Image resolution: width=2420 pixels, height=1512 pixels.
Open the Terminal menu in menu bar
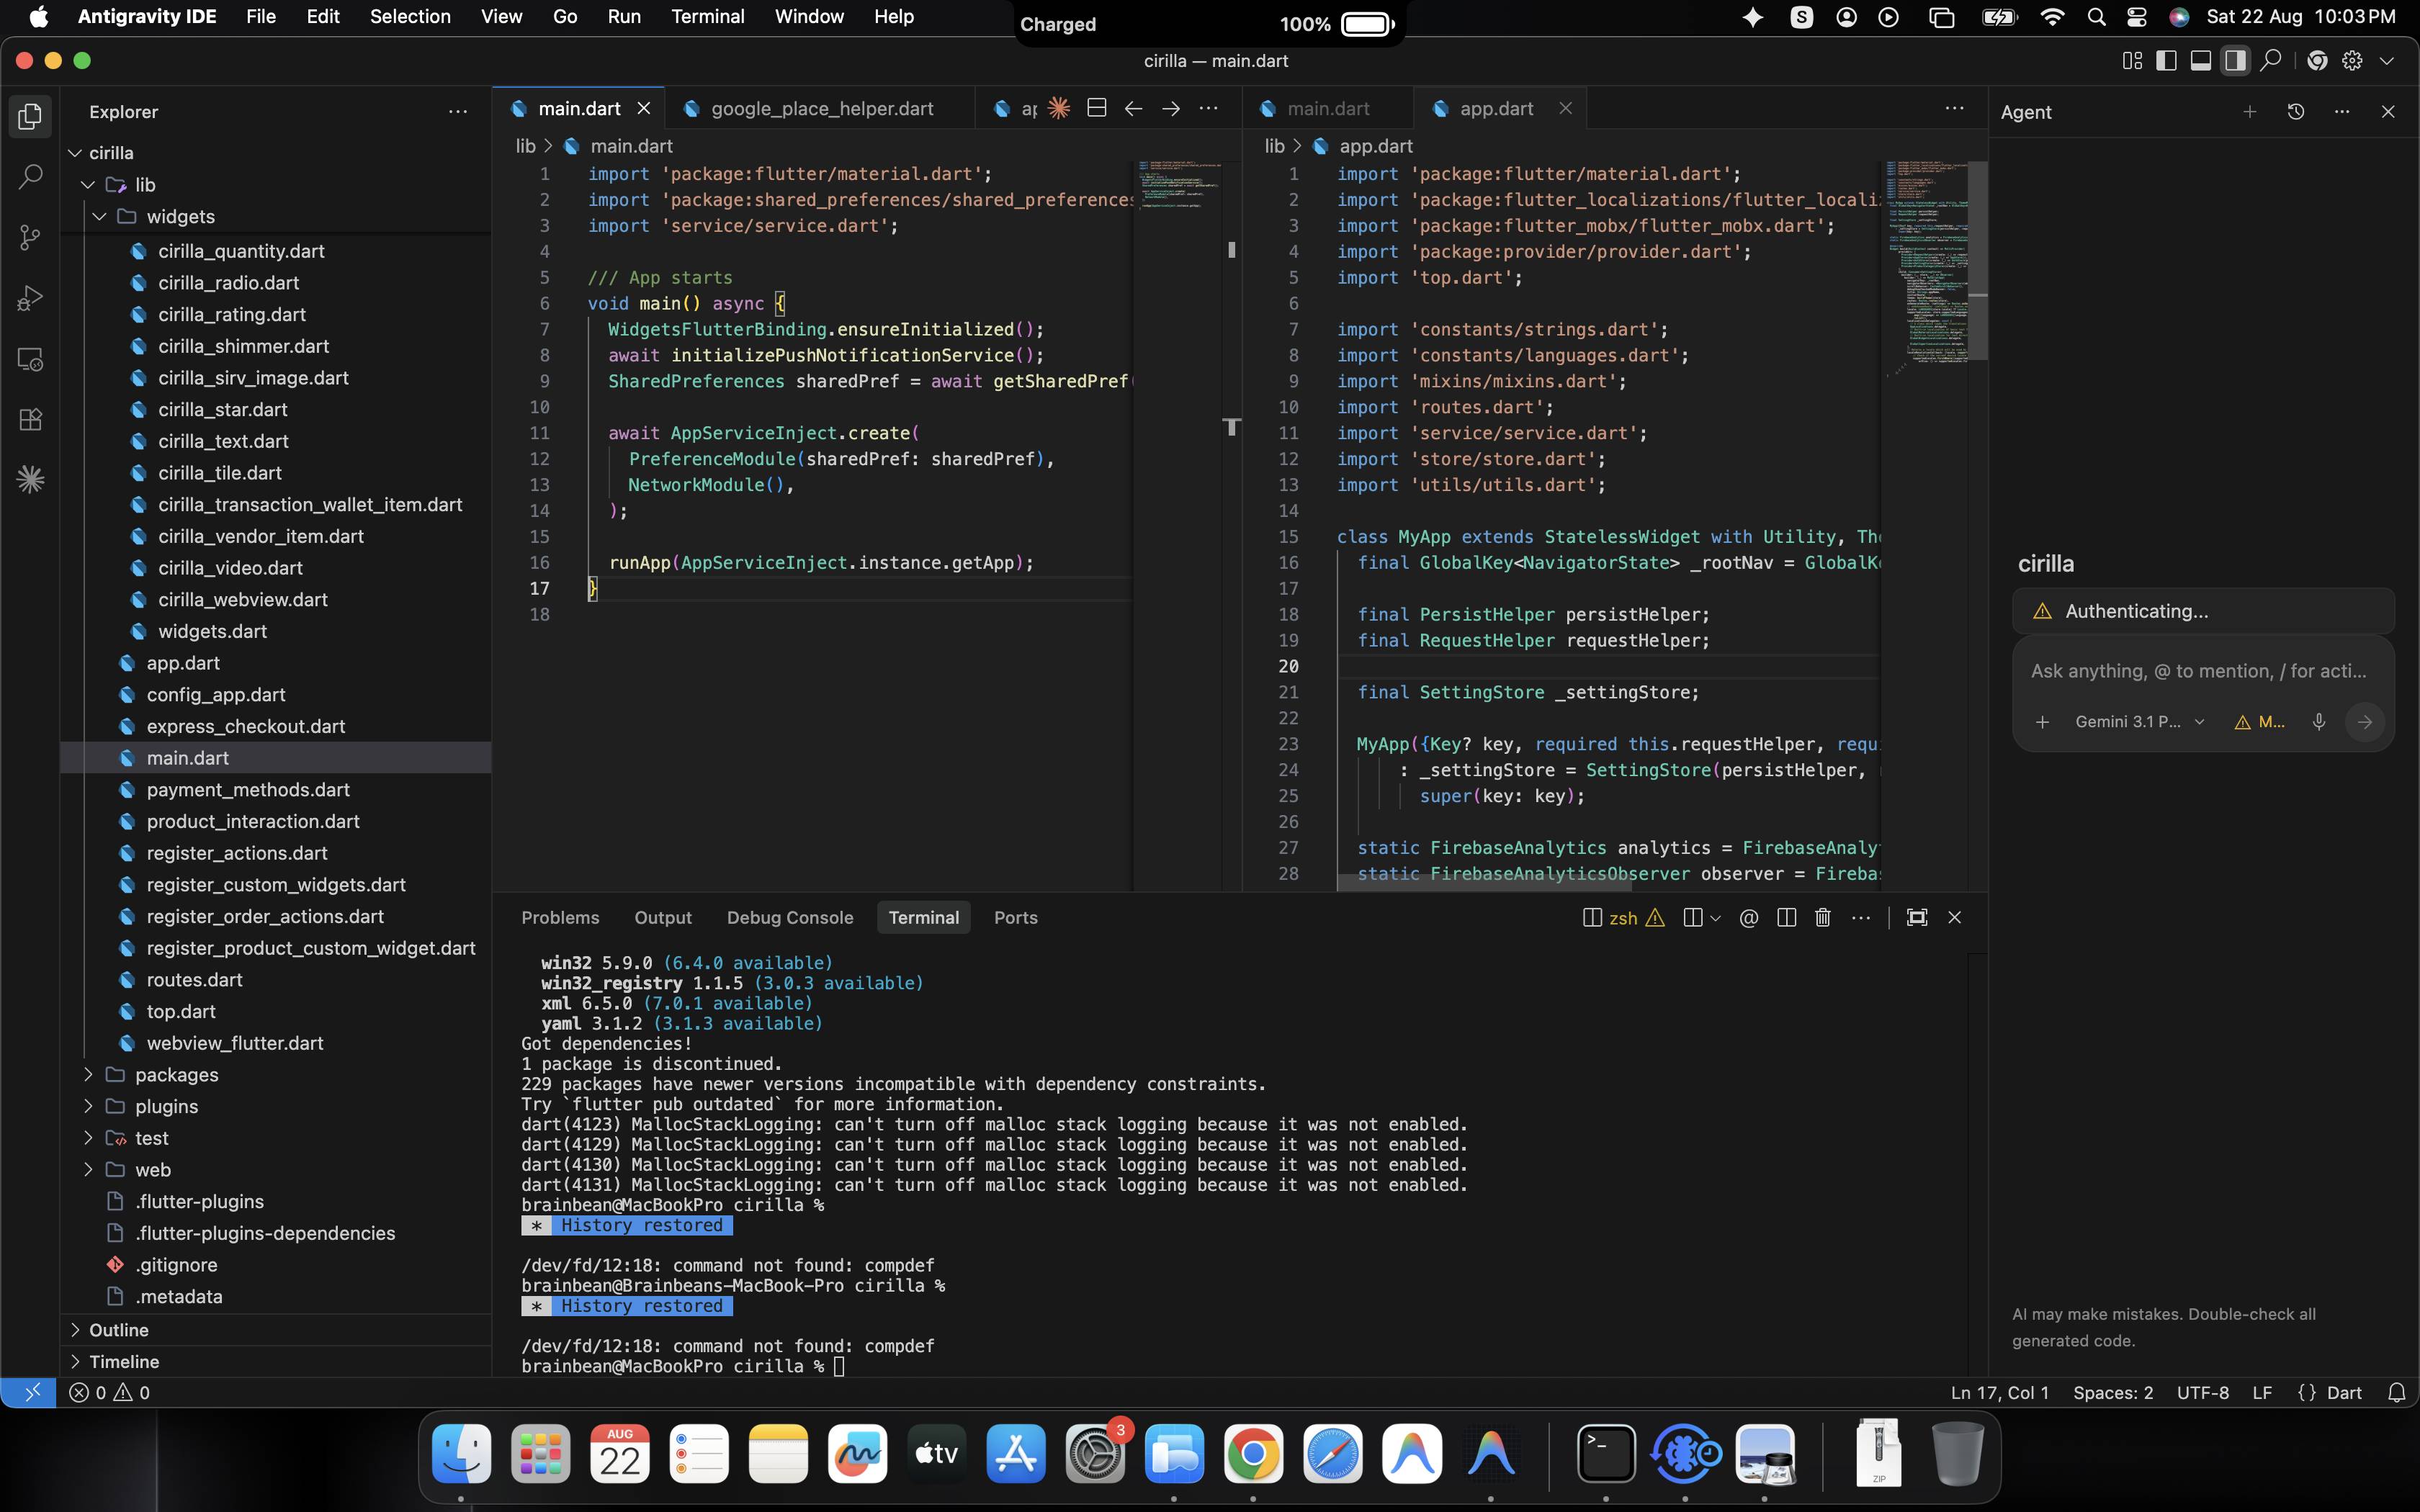pyautogui.click(x=707, y=17)
